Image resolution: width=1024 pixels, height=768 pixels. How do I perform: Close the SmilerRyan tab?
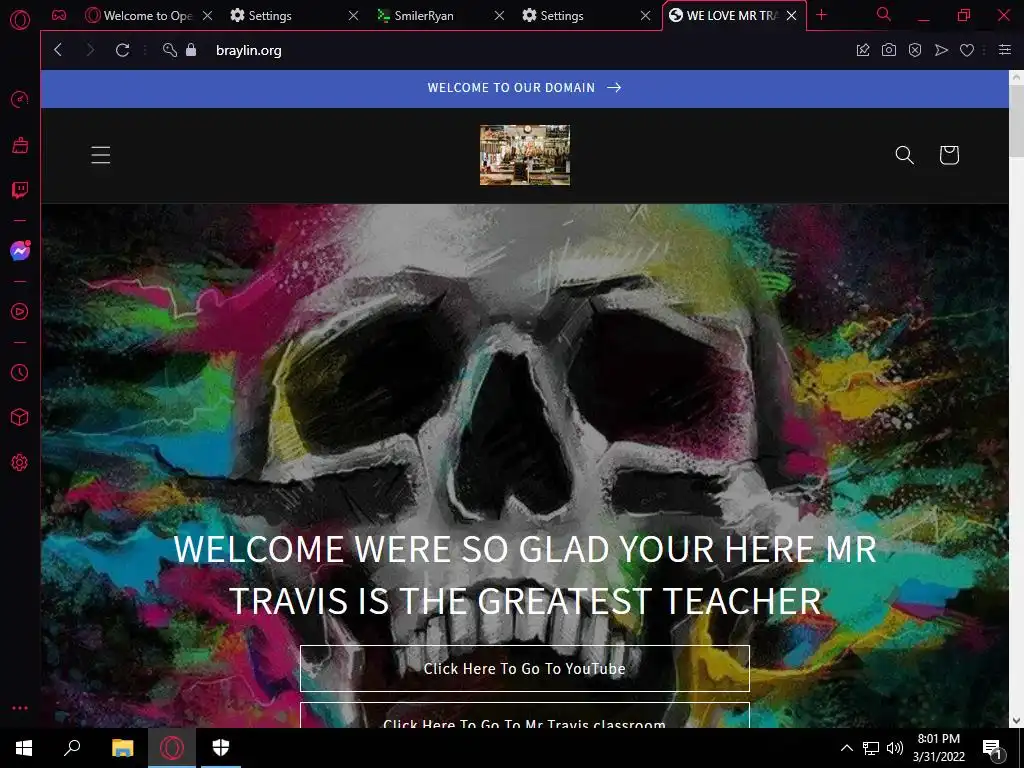point(499,16)
